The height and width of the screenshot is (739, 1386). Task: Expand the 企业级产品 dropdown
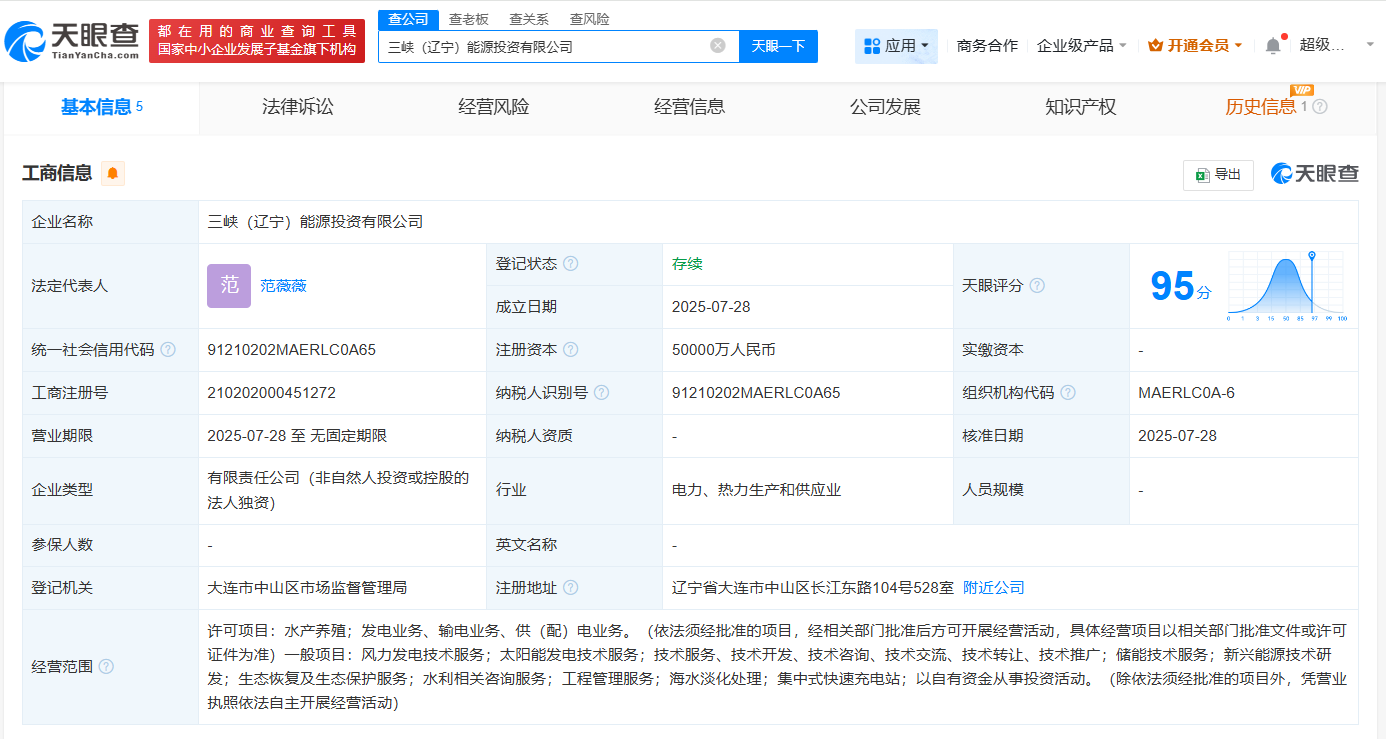(1077, 45)
